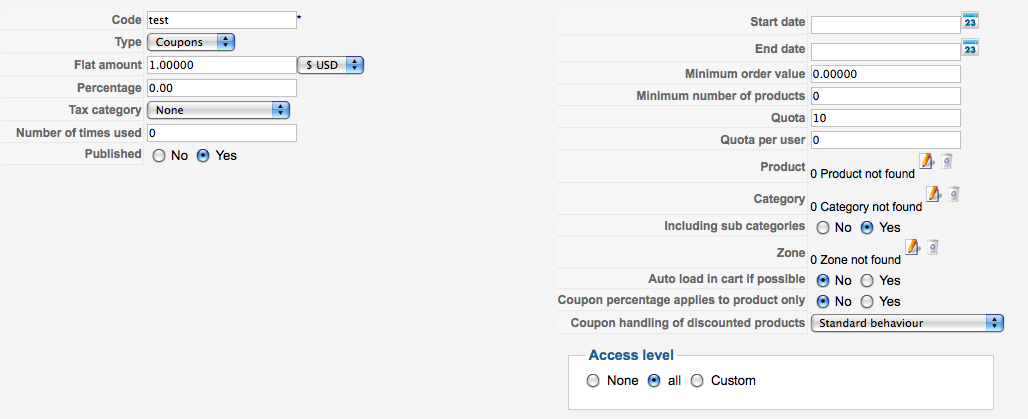Click the edit icon next to Zone
The height and width of the screenshot is (419, 1028).
(x=912, y=247)
